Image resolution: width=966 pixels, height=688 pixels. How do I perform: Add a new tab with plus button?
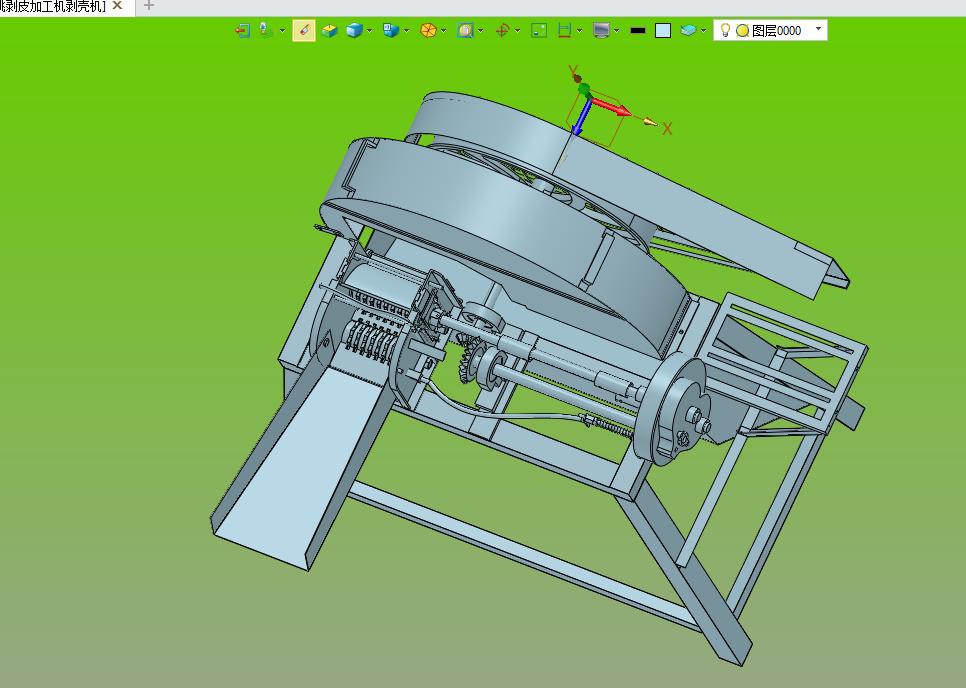148,6
